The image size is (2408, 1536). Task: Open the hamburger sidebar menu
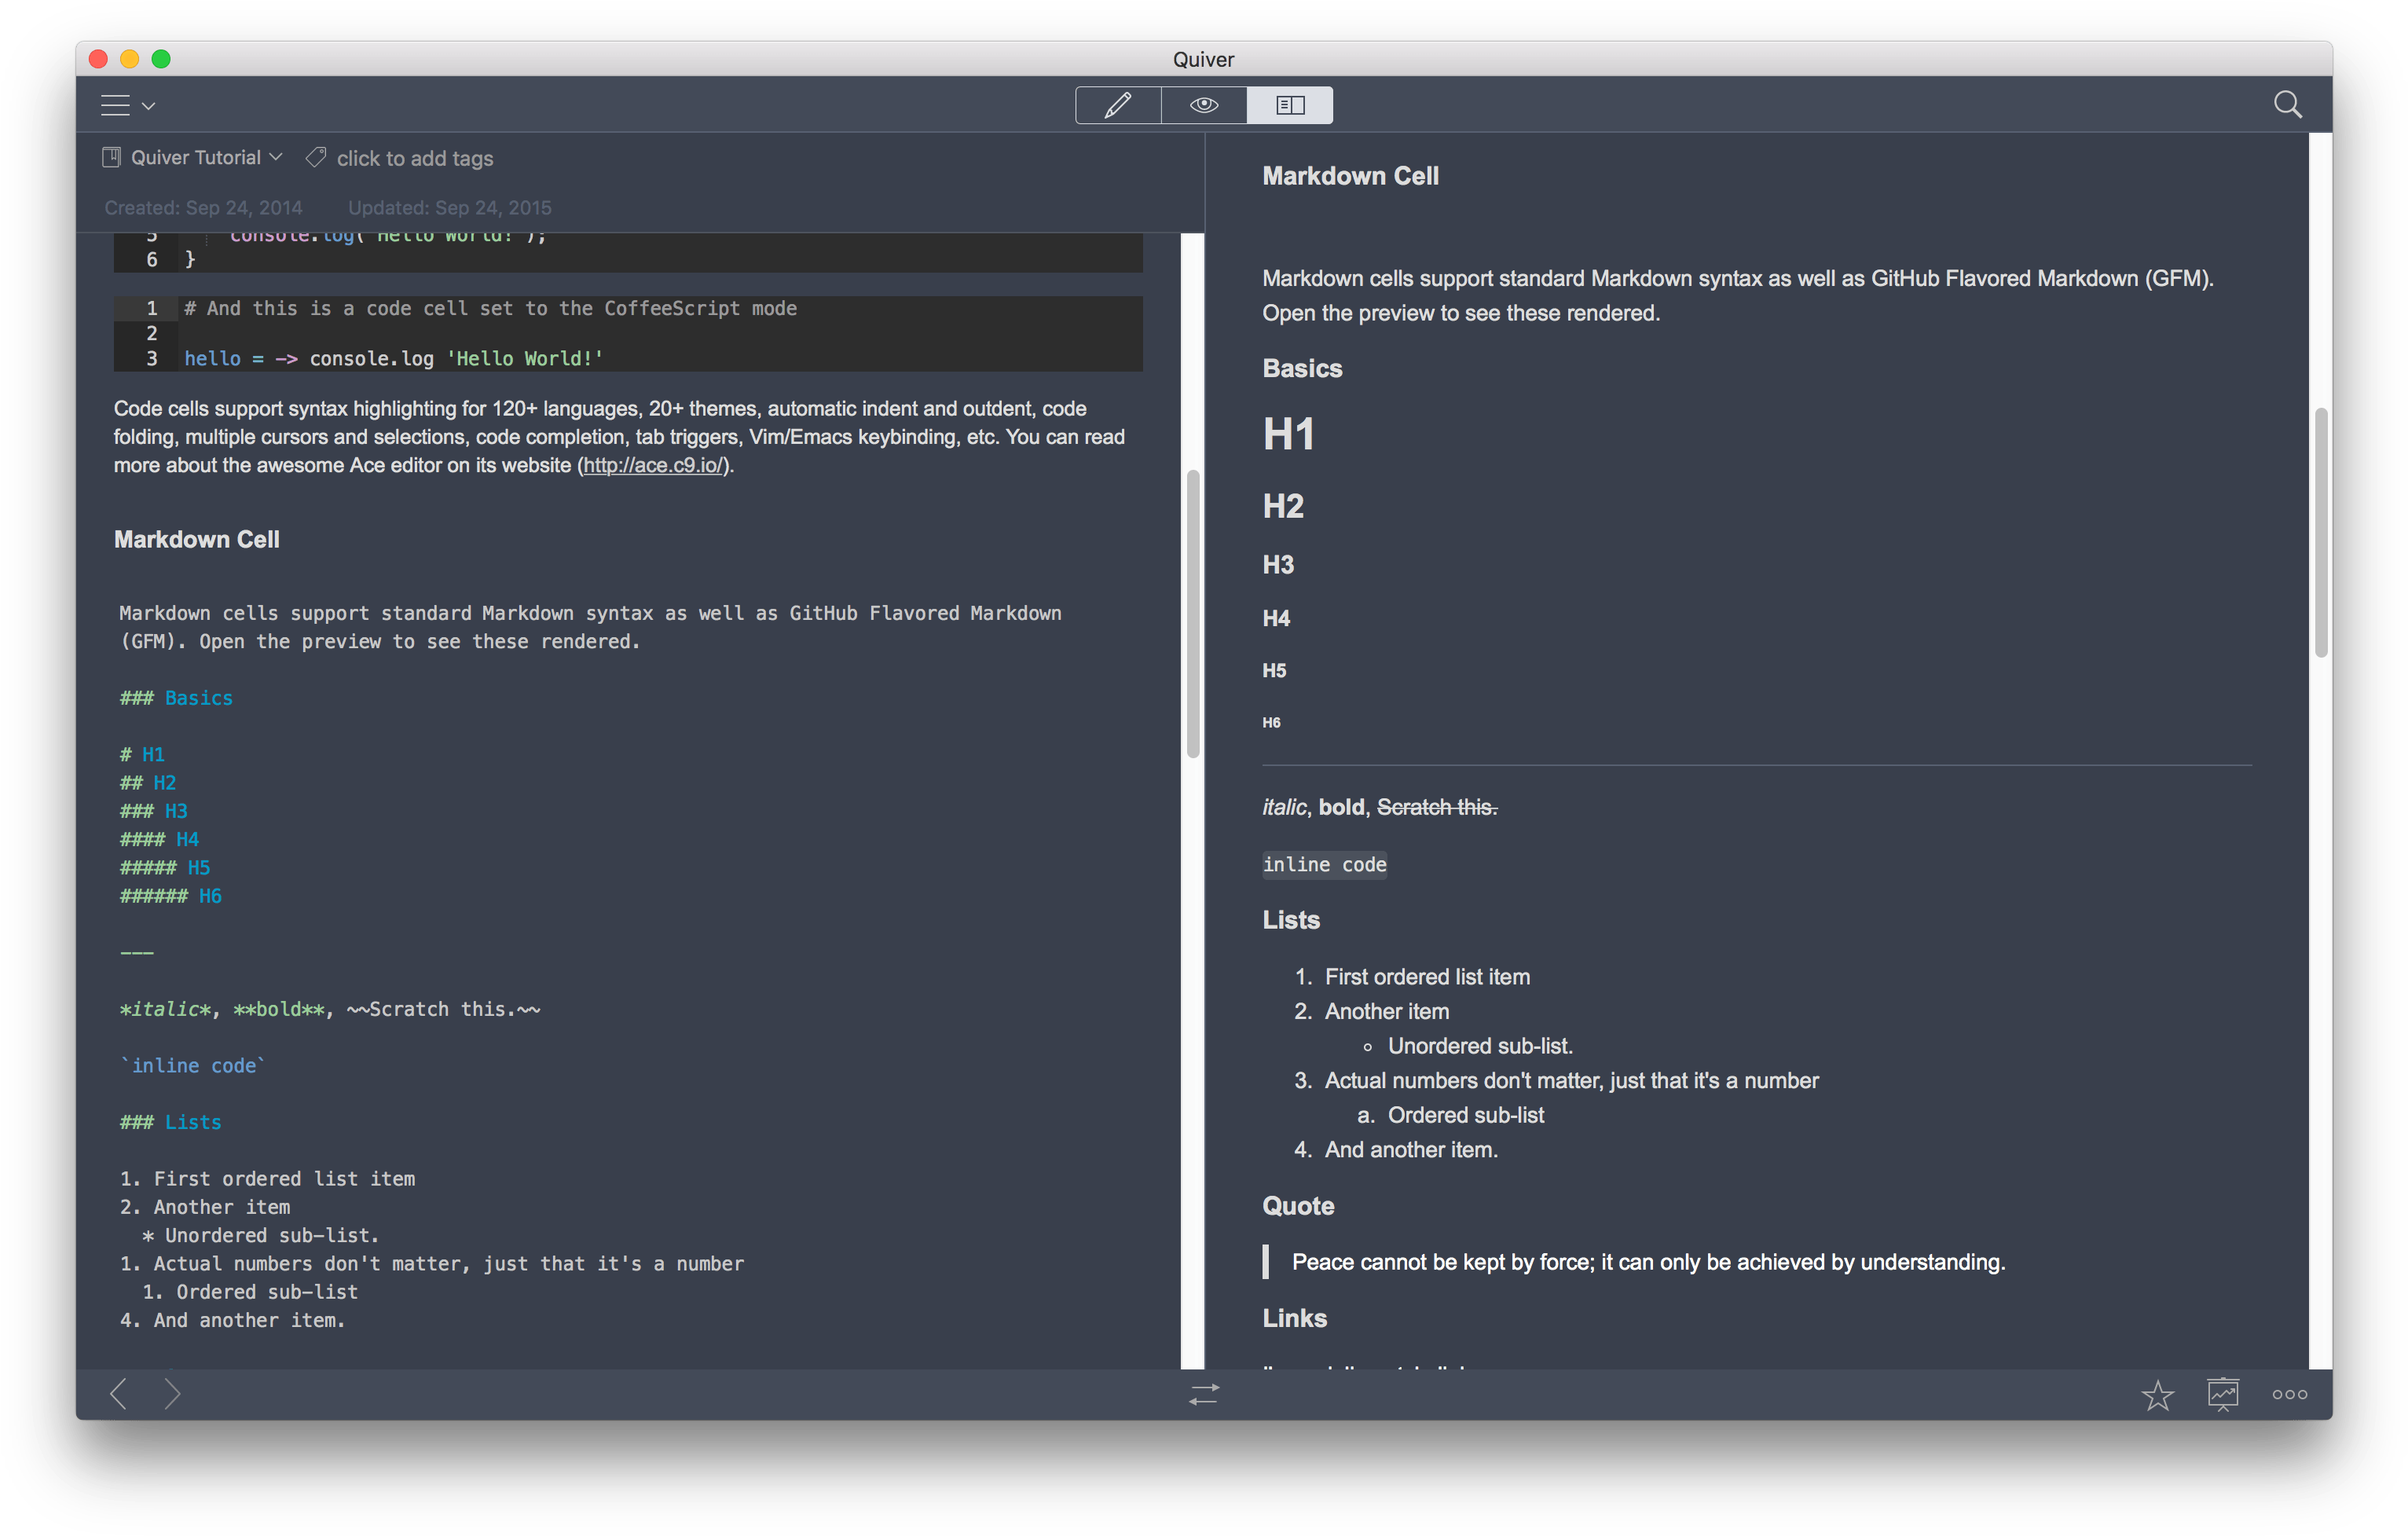point(116,105)
